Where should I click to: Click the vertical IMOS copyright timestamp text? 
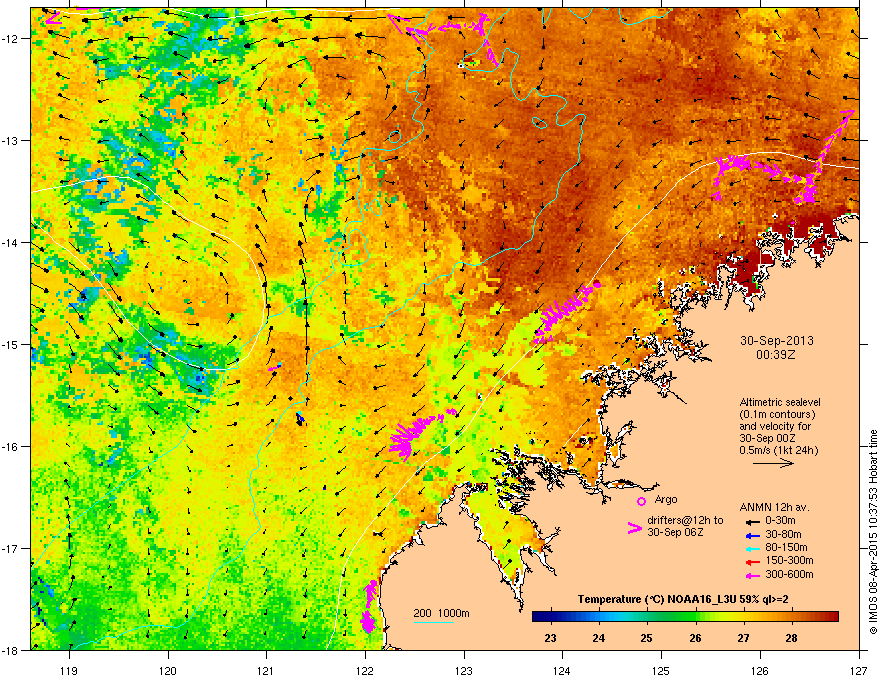point(873,532)
